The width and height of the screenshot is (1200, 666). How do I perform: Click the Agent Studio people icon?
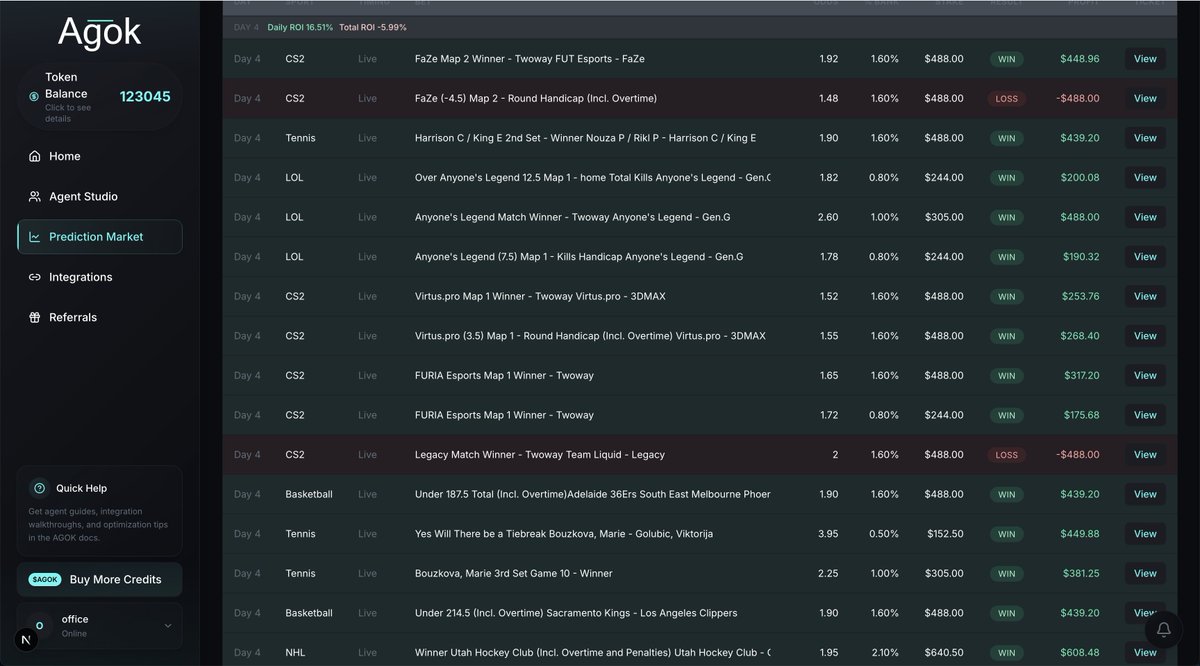tap(35, 197)
